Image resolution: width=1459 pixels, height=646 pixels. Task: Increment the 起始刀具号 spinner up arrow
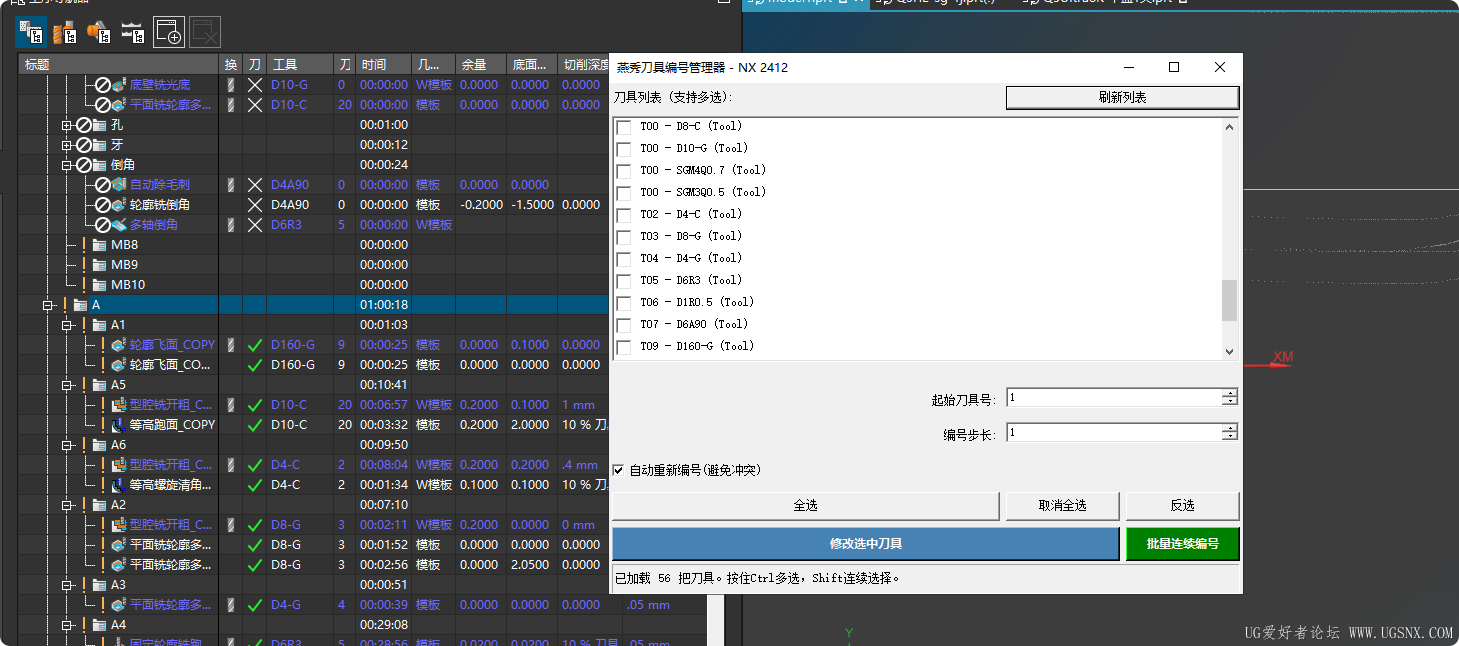(1229, 393)
